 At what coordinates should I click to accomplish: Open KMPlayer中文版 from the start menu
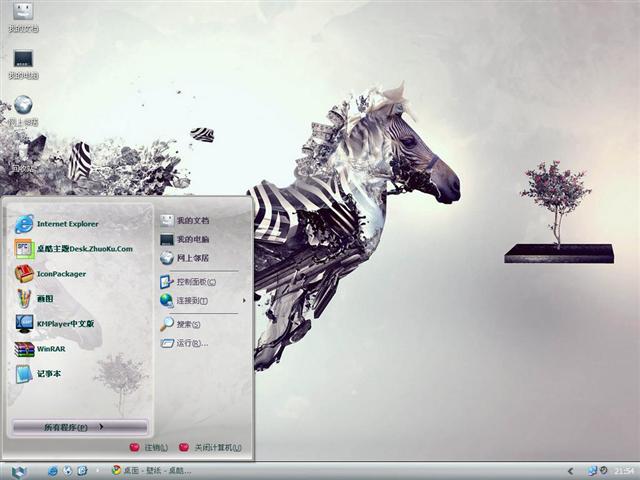(55, 324)
